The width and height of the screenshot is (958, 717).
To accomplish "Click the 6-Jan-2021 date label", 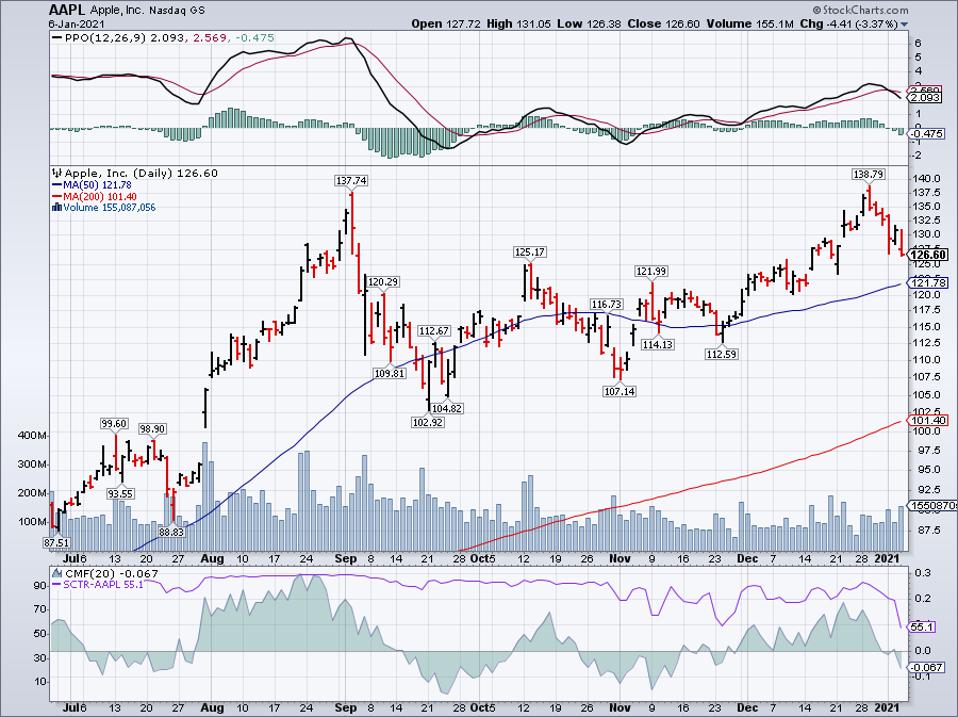I will 76,24.
